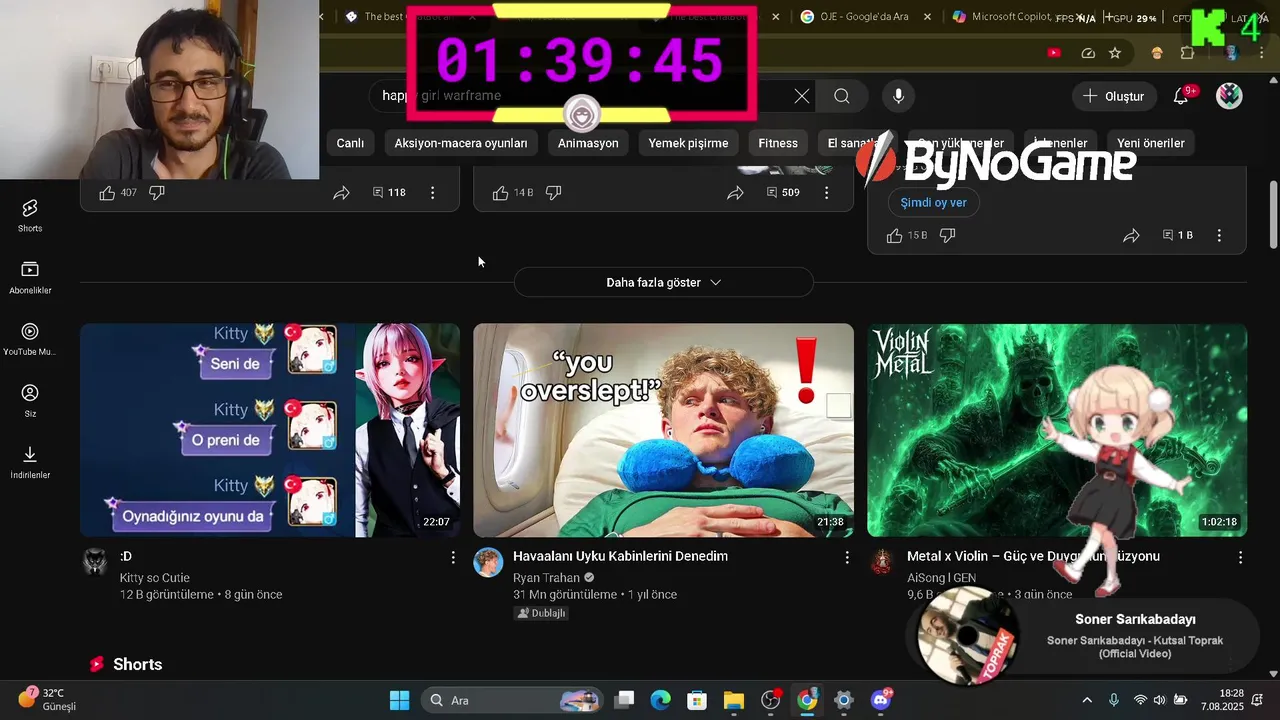This screenshot has width=1280, height=720.
Task: Open more options beside 509 comments
Action: coord(826,193)
